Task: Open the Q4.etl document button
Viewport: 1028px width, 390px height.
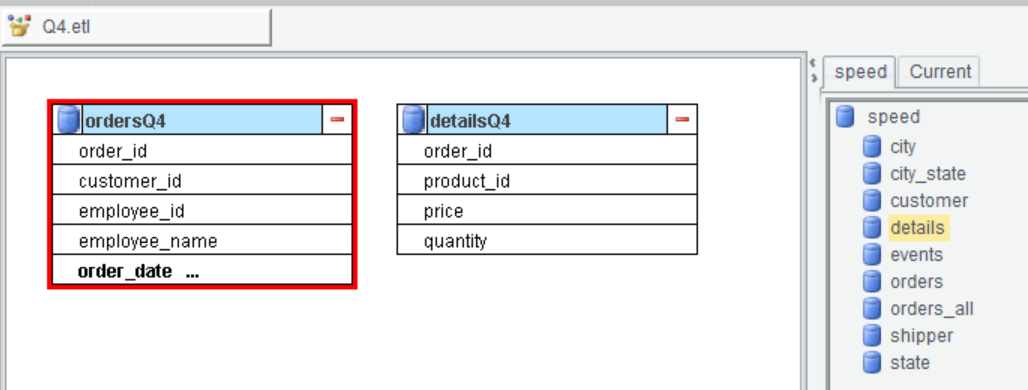Action: coord(136,28)
